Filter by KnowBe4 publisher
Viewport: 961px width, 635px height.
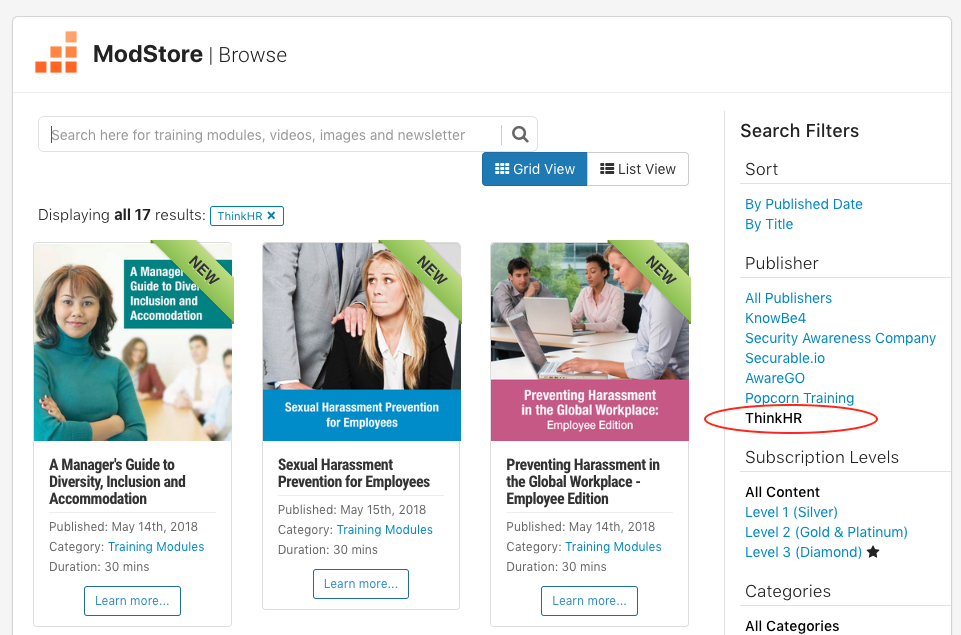tap(775, 318)
